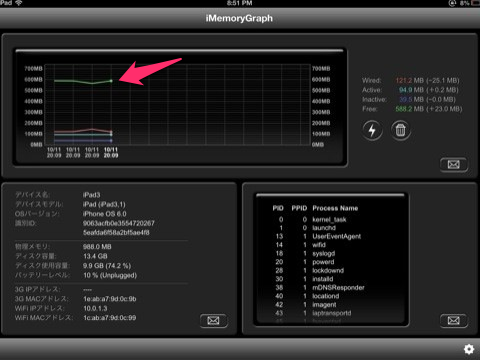
Task: Tap the PID column header
Action: [x=278, y=208]
